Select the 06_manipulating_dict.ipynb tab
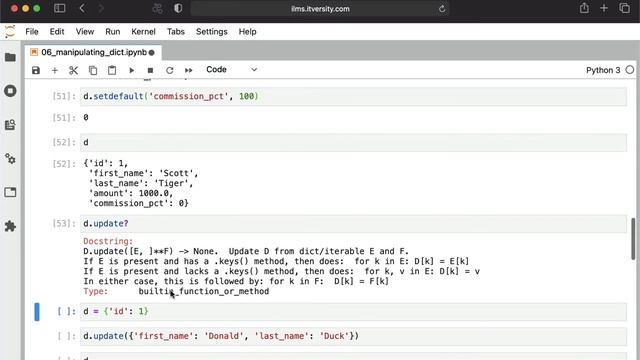The width and height of the screenshot is (640, 360). pyautogui.click(x=93, y=52)
